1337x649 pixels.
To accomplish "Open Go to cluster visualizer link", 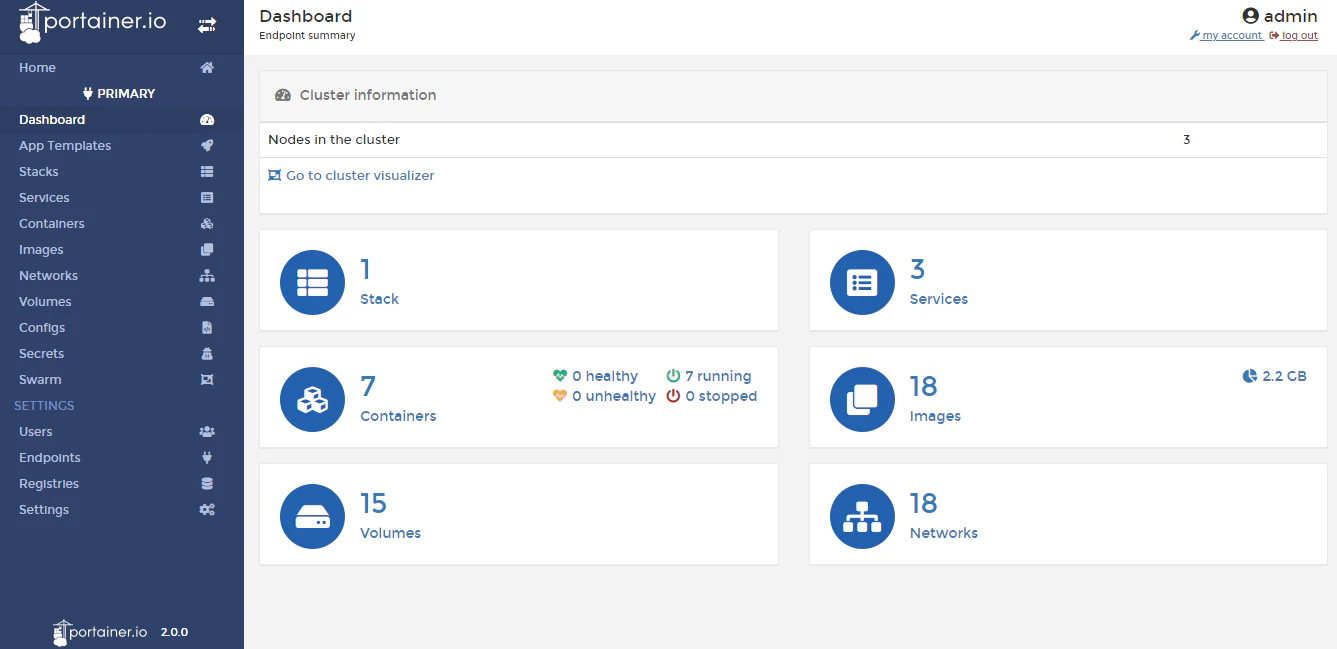I will pyautogui.click(x=351, y=175).
